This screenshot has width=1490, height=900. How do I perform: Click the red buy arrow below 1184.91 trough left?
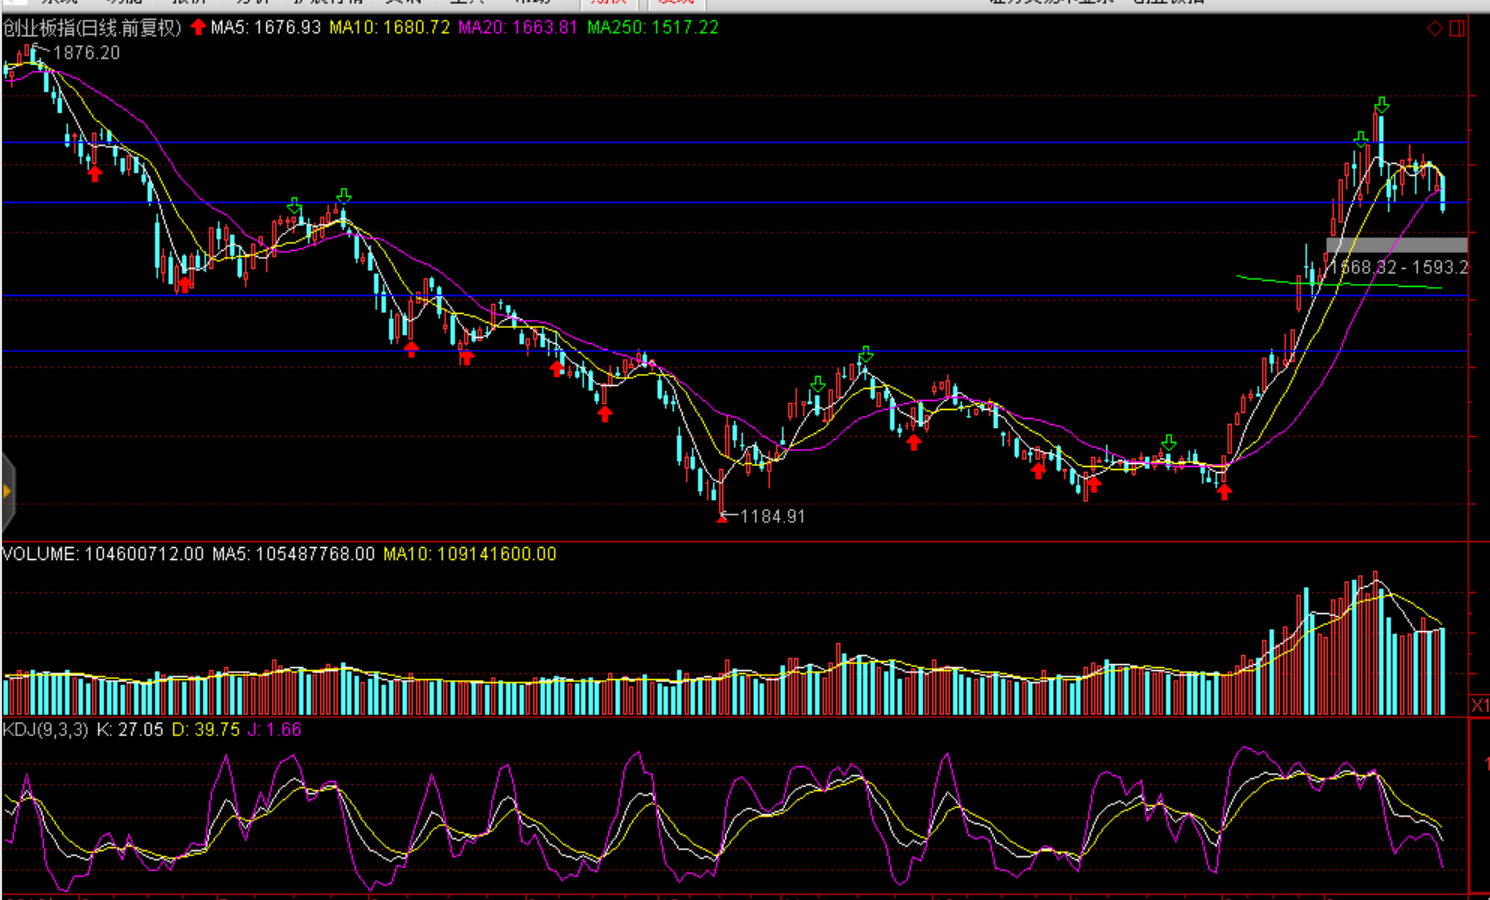coord(605,413)
